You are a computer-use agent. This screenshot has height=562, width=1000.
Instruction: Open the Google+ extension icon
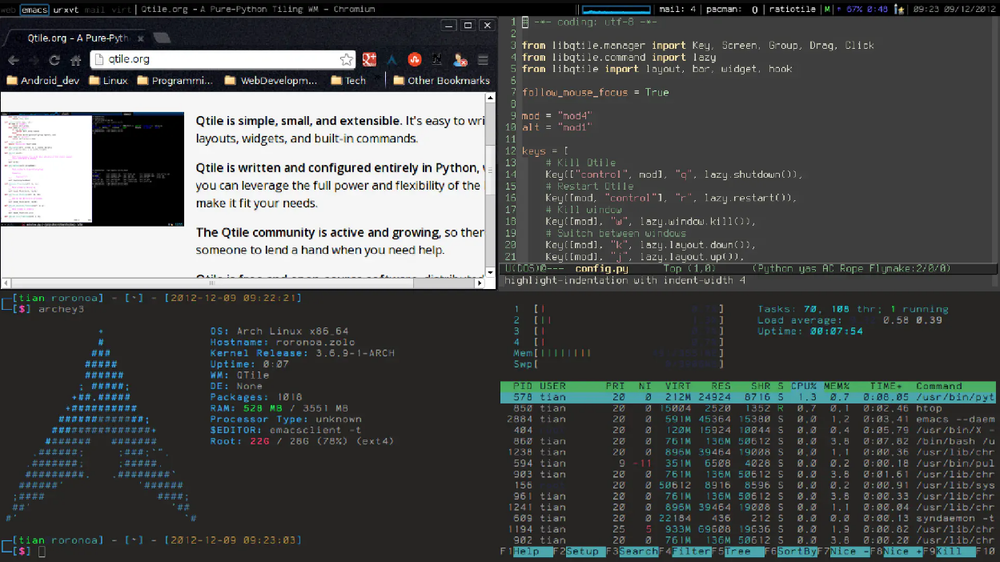[369, 59]
